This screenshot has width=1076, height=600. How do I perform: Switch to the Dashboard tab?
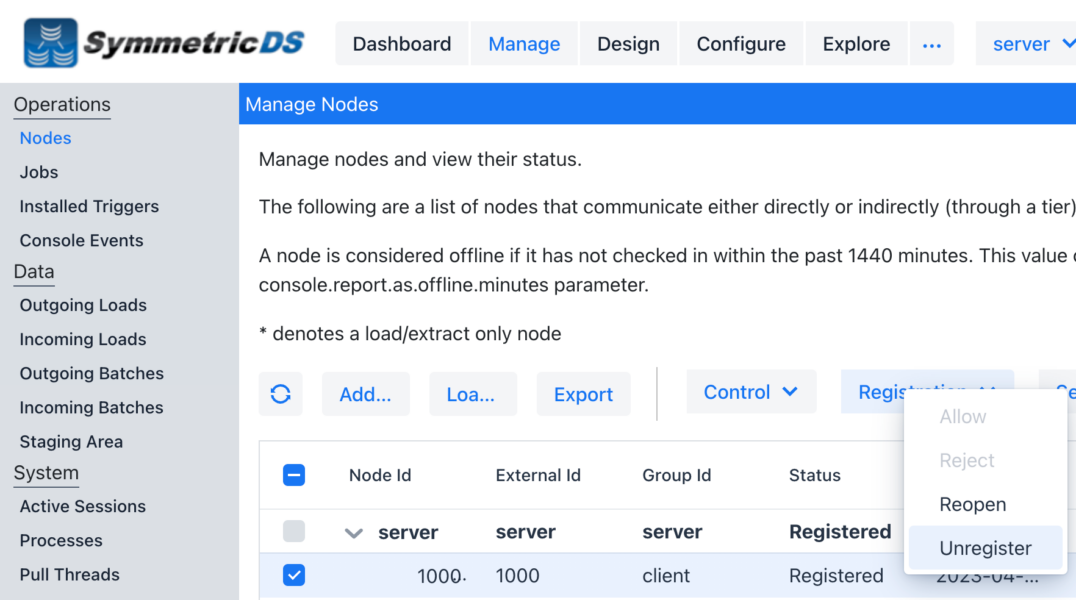coord(401,44)
